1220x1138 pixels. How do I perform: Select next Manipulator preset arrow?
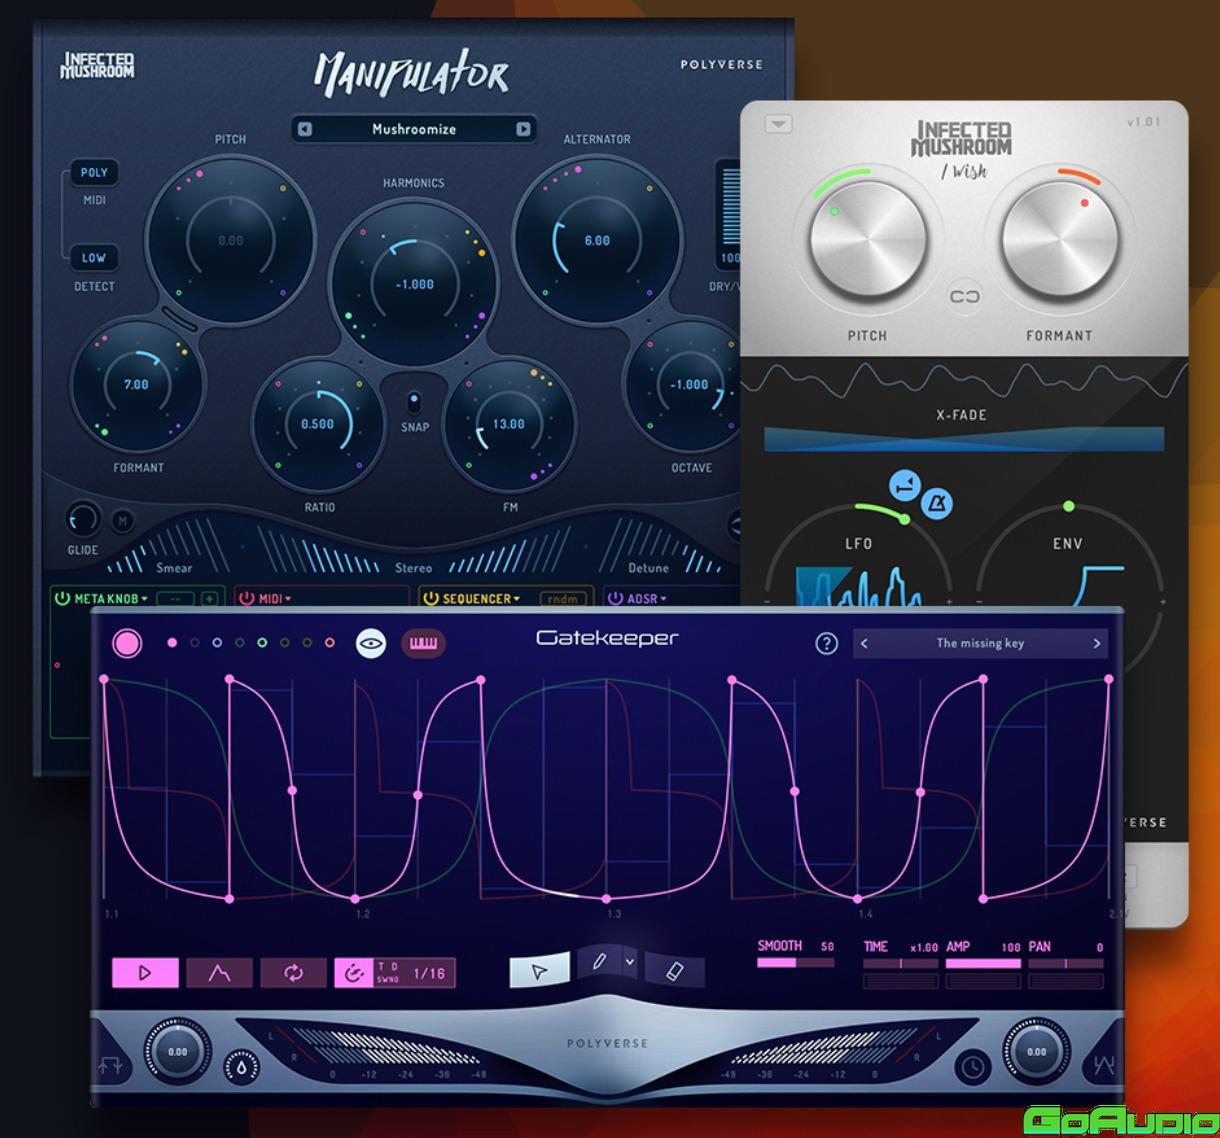click(x=523, y=129)
